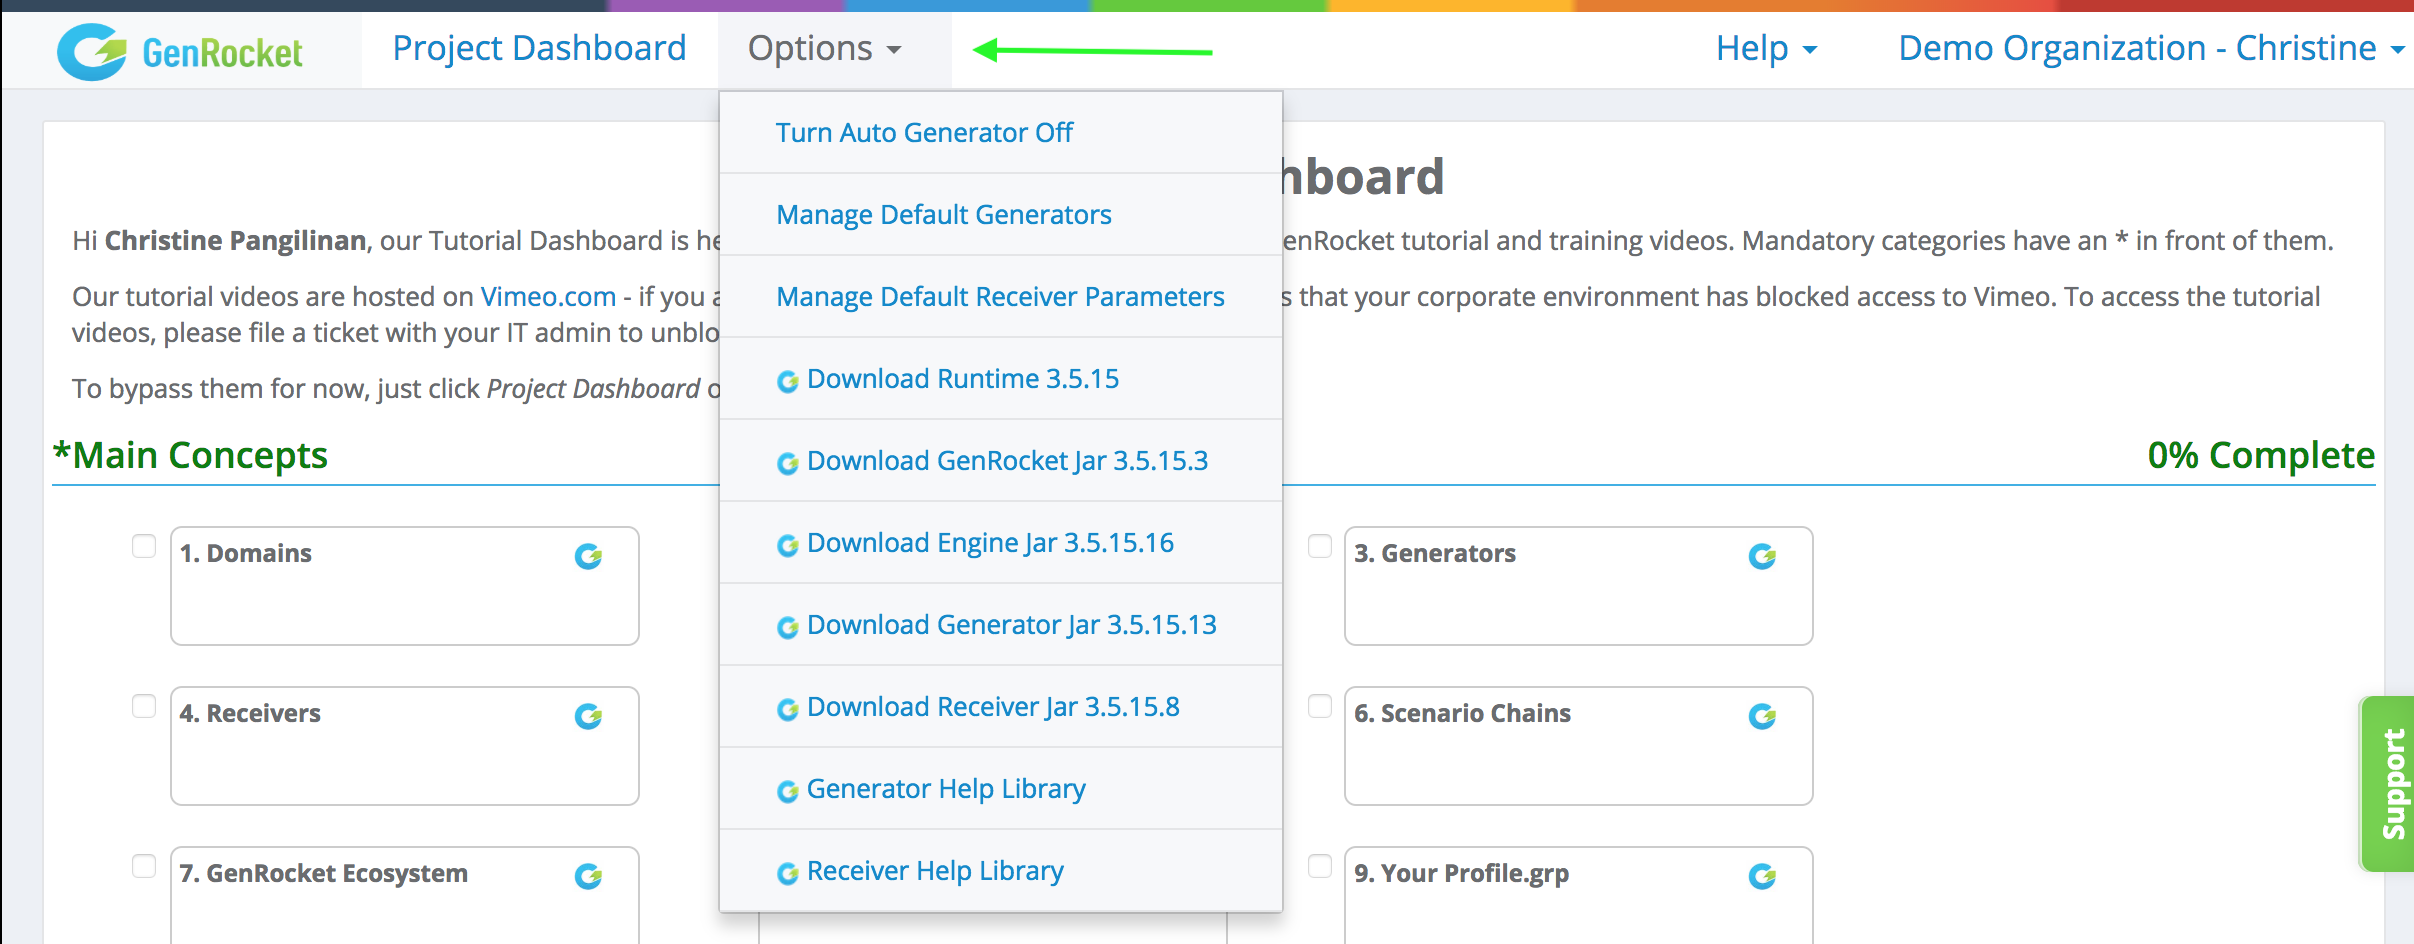This screenshot has height=944, width=2414.
Task: Check the Generators checkbox
Action: (x=1320, y=546)
